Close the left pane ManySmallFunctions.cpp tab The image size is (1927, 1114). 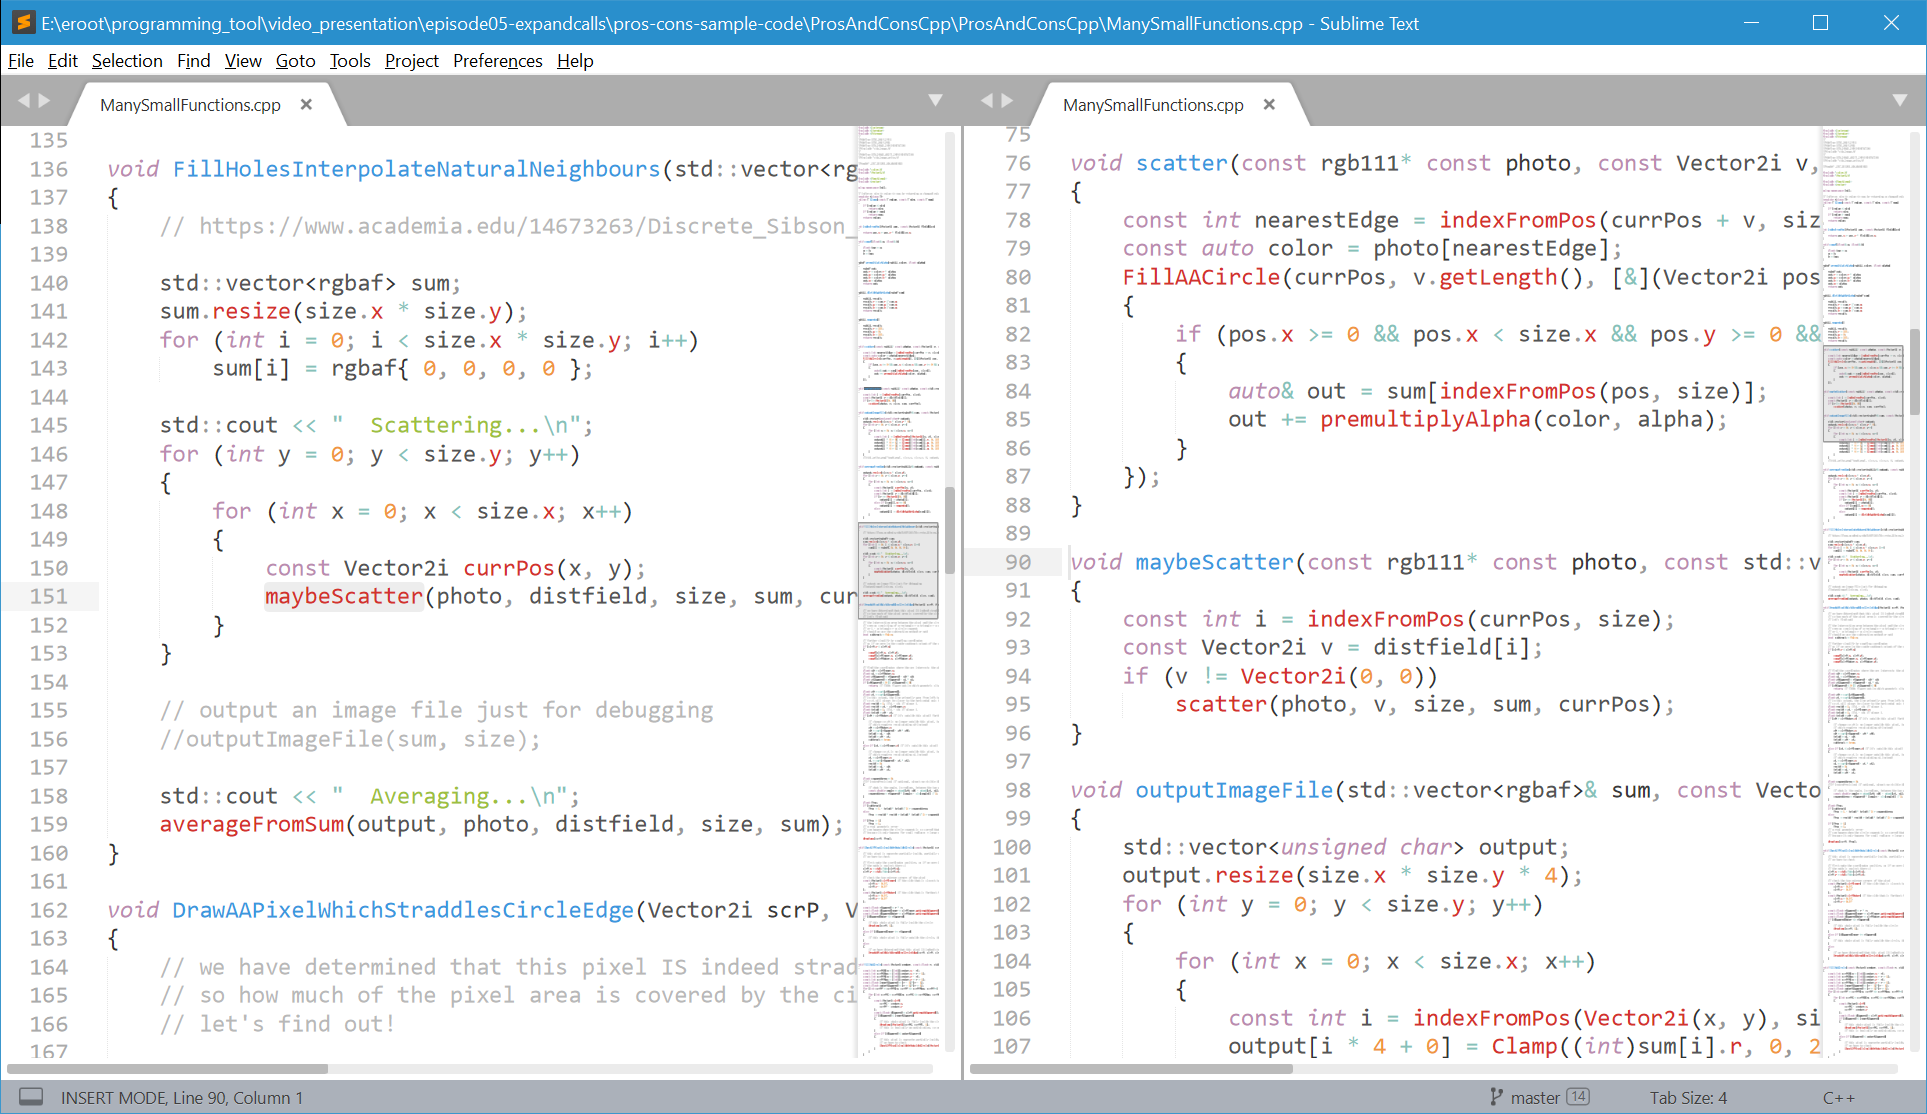pos(306,105)
